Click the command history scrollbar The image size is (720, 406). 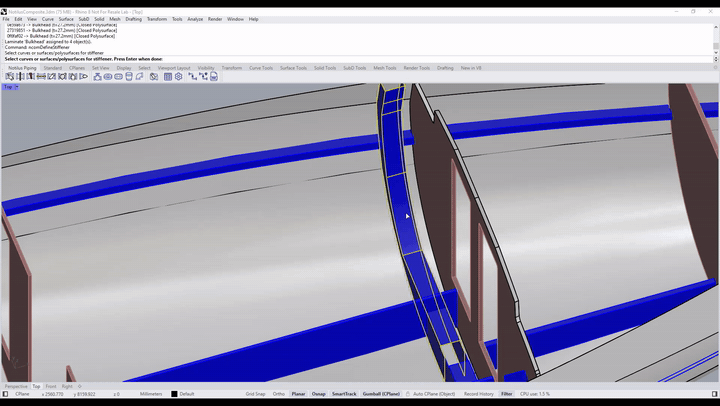click(716, 39)
